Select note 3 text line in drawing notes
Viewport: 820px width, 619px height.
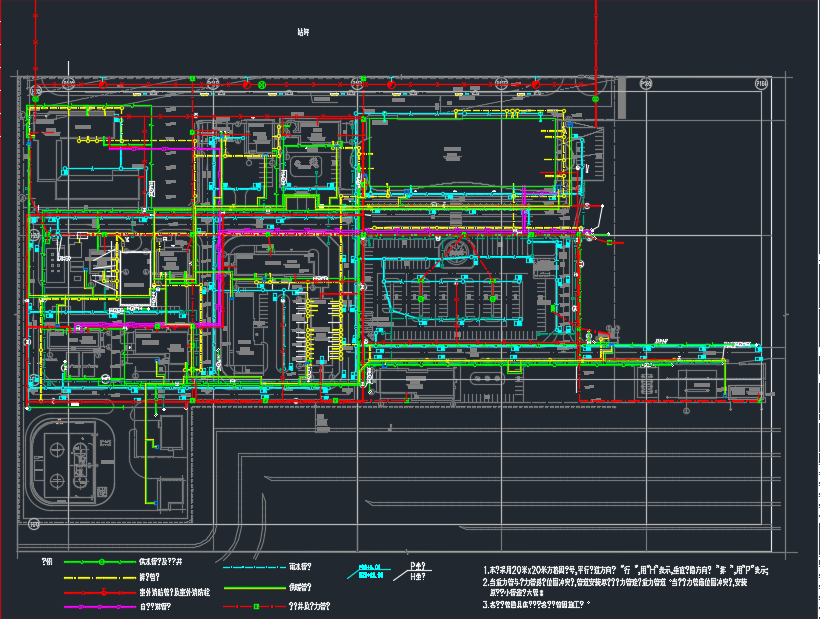(x=537, y=604)
